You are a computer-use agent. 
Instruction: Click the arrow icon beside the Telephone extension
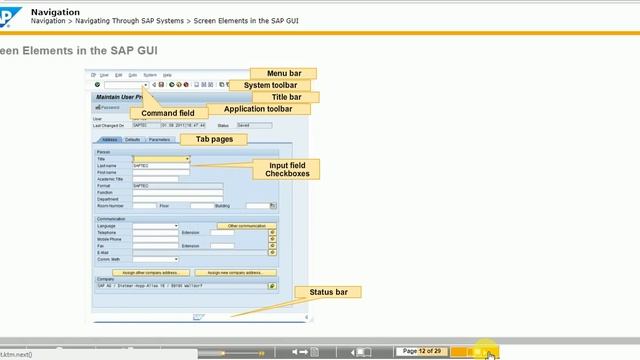click(x=272, y=232)
